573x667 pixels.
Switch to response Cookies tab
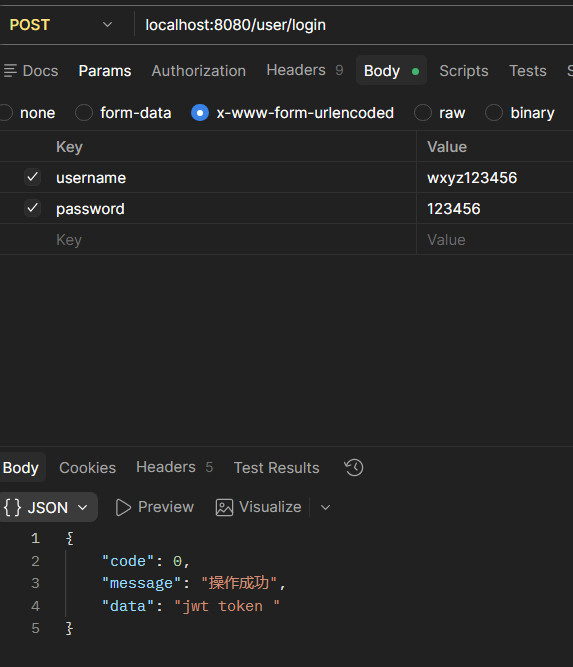[x=88, y=467]
